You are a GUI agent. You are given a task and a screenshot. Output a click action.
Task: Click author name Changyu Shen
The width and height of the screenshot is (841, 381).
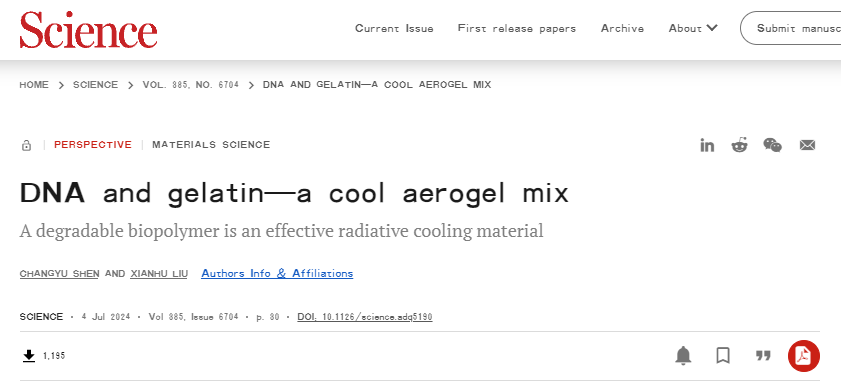click(x=59, y=274)
